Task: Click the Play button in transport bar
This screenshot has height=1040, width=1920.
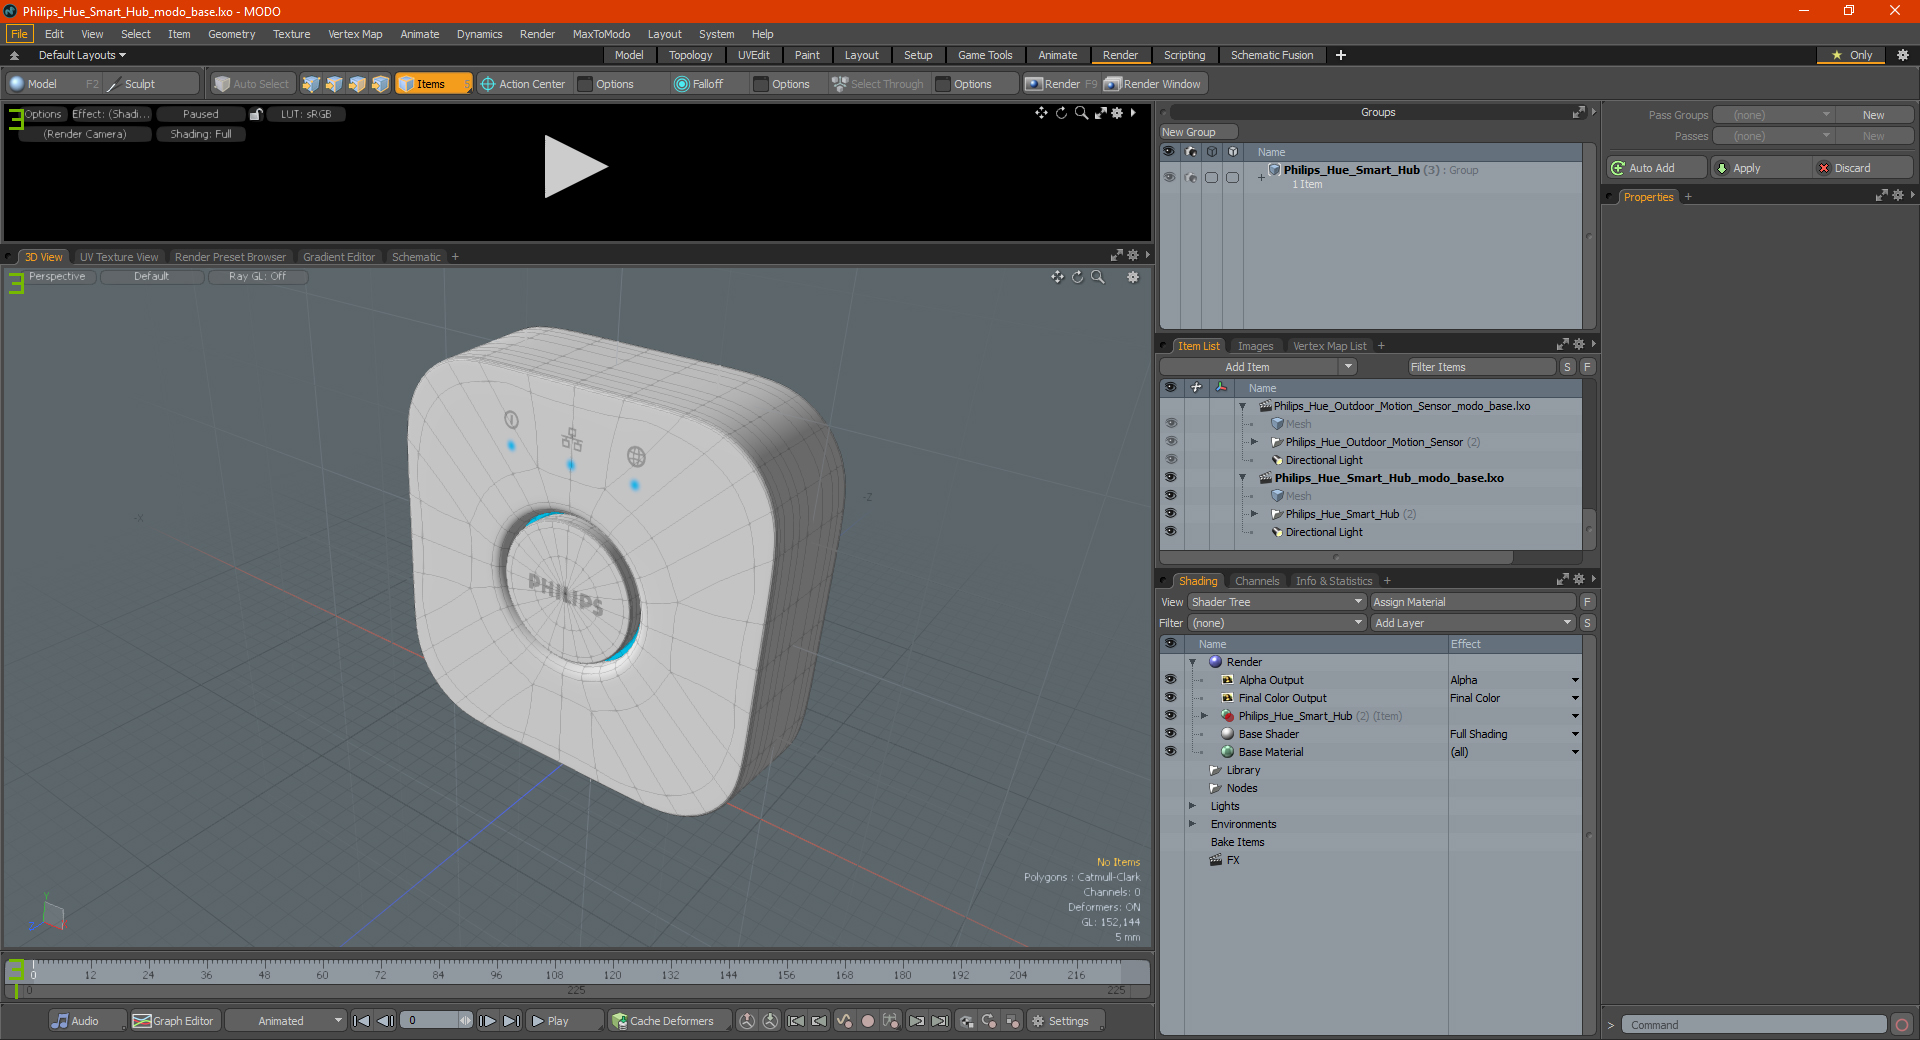Action: point(563,1021)
